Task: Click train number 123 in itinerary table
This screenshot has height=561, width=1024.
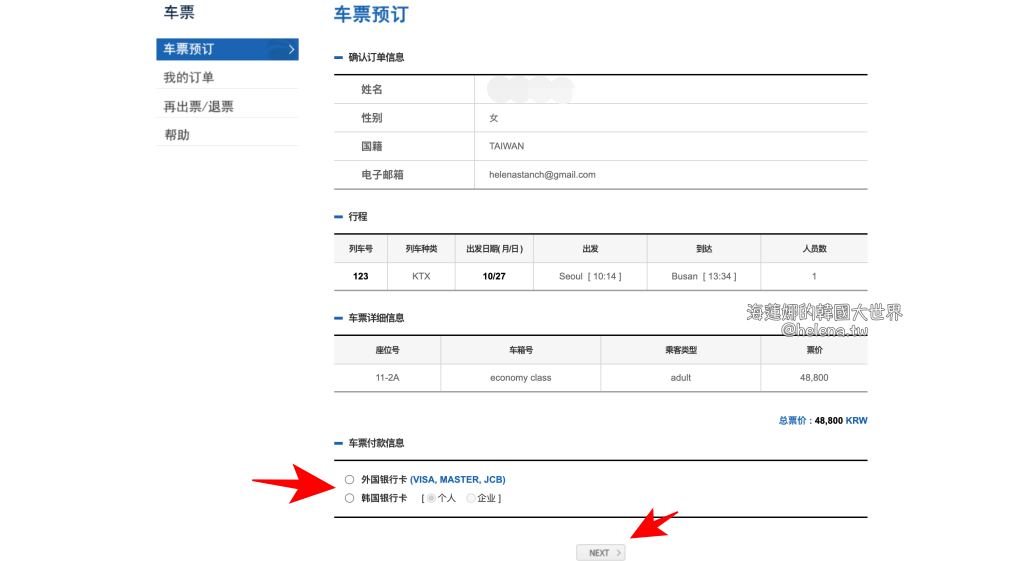Action: [x=361, y=276]
